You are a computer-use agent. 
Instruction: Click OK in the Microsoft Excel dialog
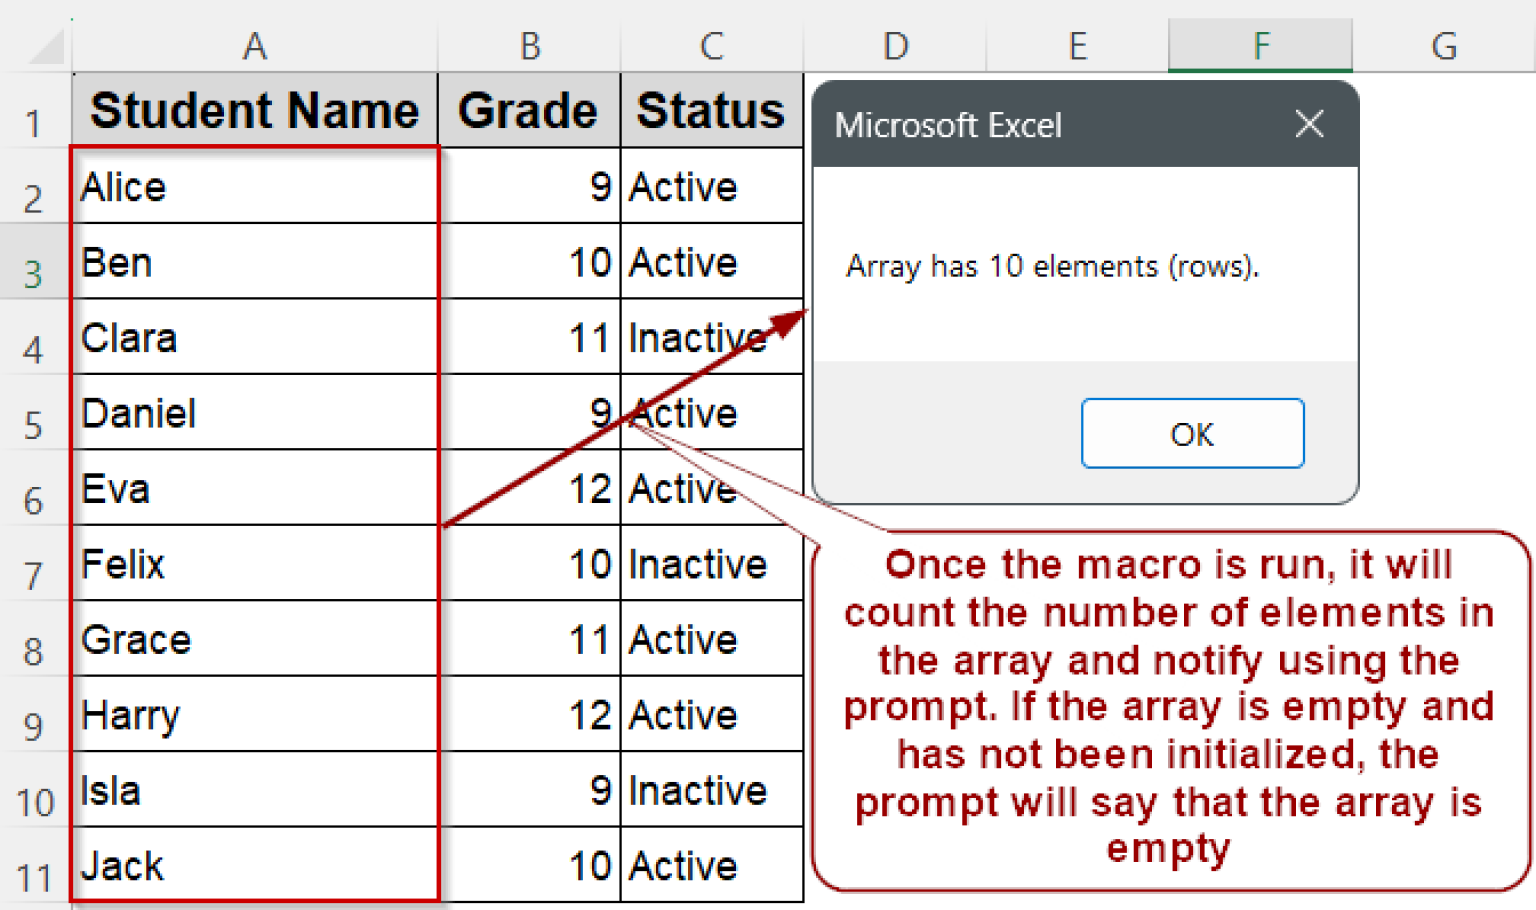[1192, 434]
